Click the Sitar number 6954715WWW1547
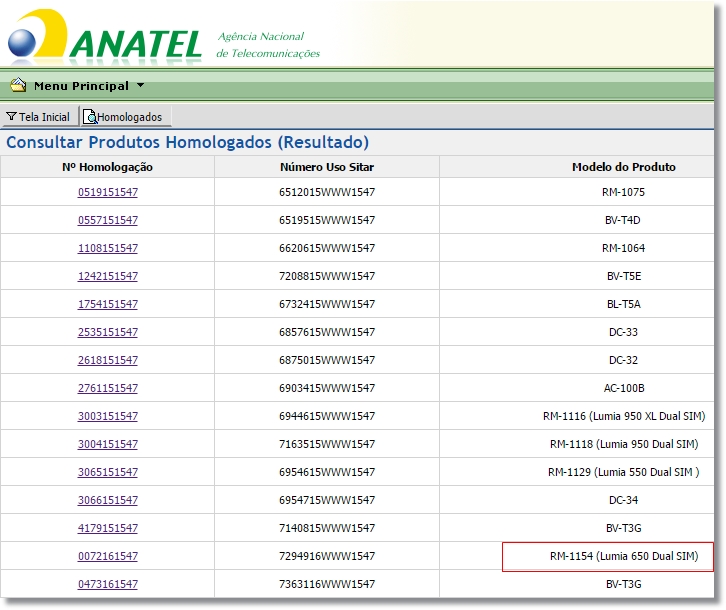Screen dimensions: 726x610 tap(327, 500)
